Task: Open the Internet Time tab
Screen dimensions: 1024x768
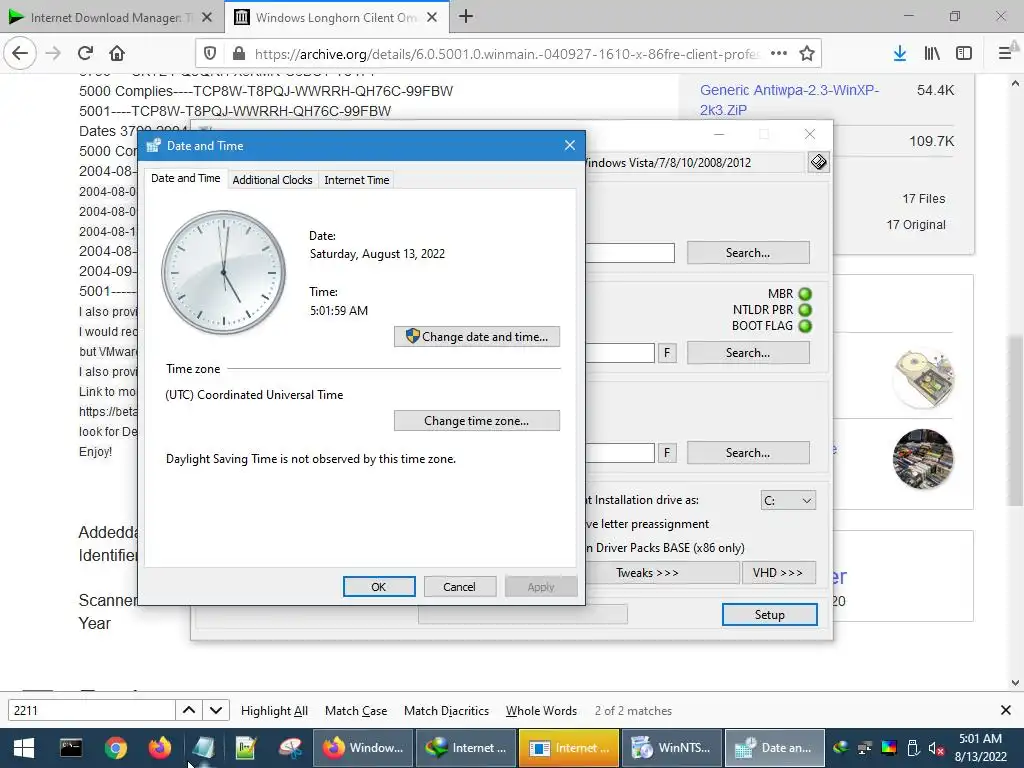Action: (x=357, y=180)
